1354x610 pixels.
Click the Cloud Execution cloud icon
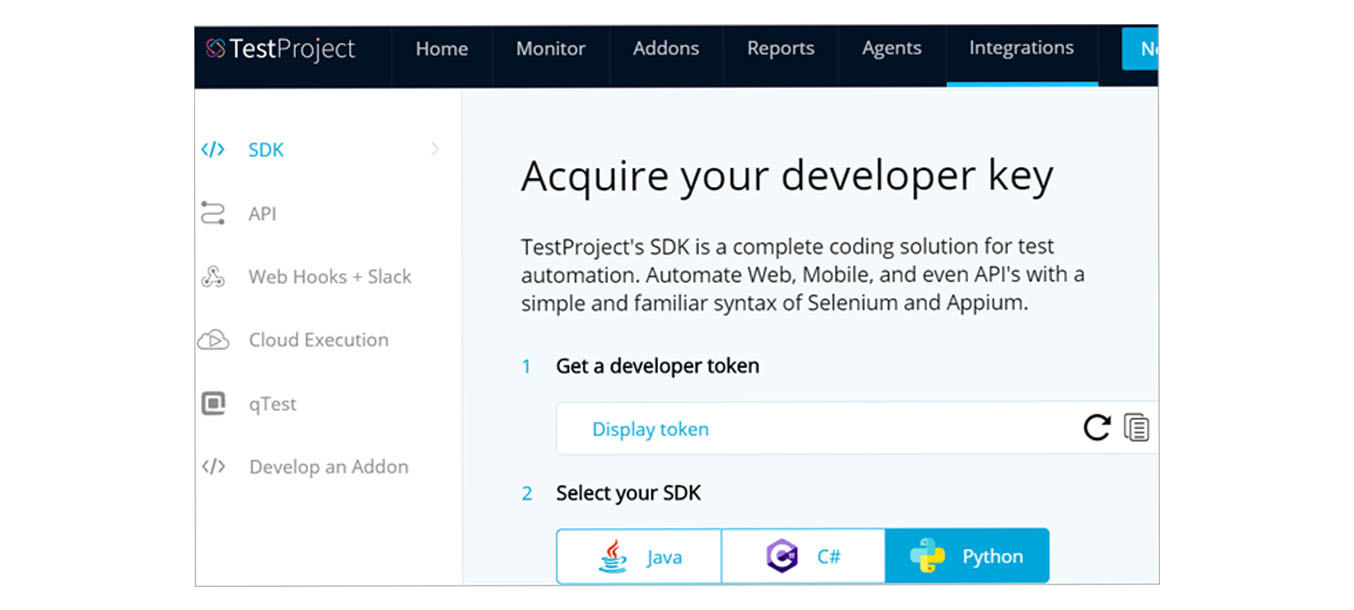tap(213, 340)
